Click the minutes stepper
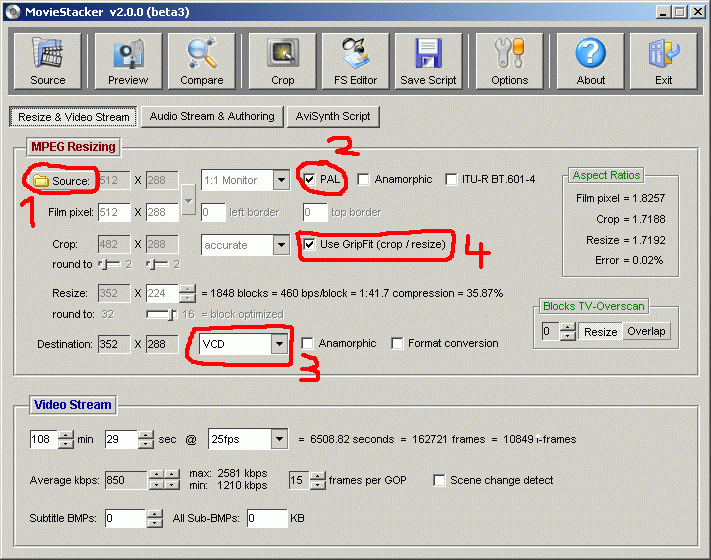This screenshot has width=711, height=560. (66, 439)
